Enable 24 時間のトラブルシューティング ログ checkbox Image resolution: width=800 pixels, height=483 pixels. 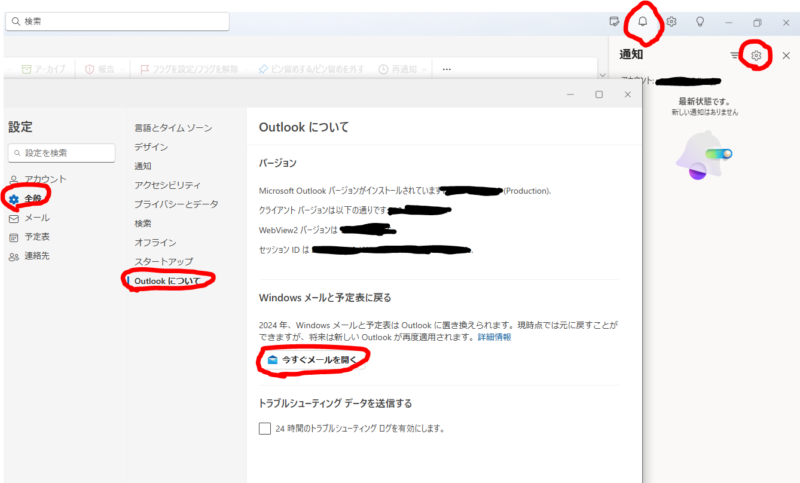tap(265, 428)
